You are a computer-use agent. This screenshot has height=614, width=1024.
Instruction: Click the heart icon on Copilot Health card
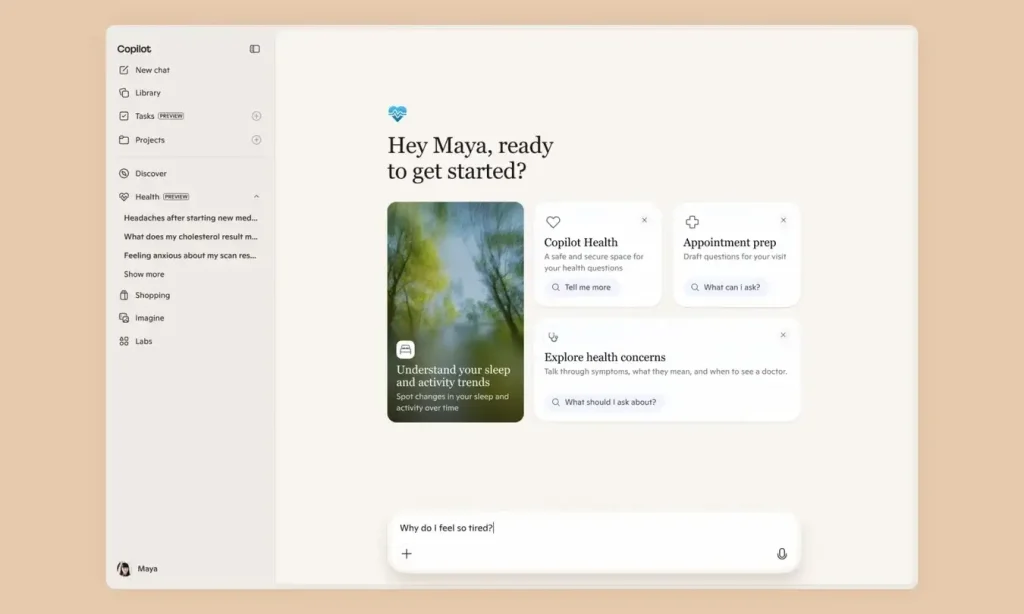(553, 222)
